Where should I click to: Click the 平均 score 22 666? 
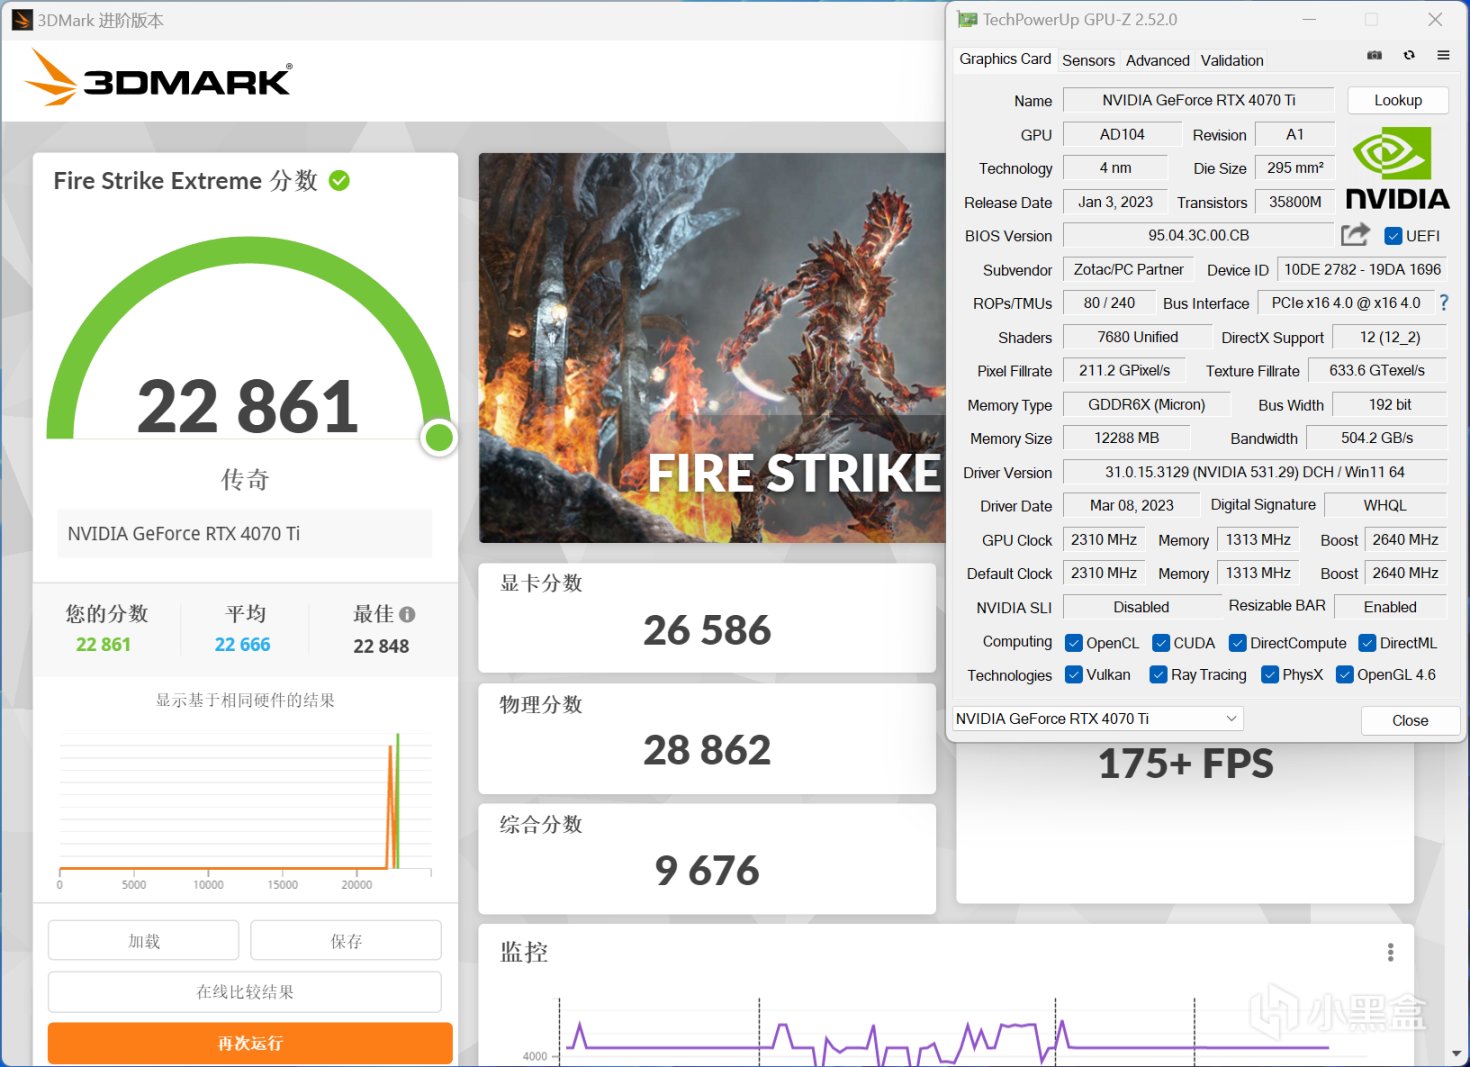(x=243, y=645)
